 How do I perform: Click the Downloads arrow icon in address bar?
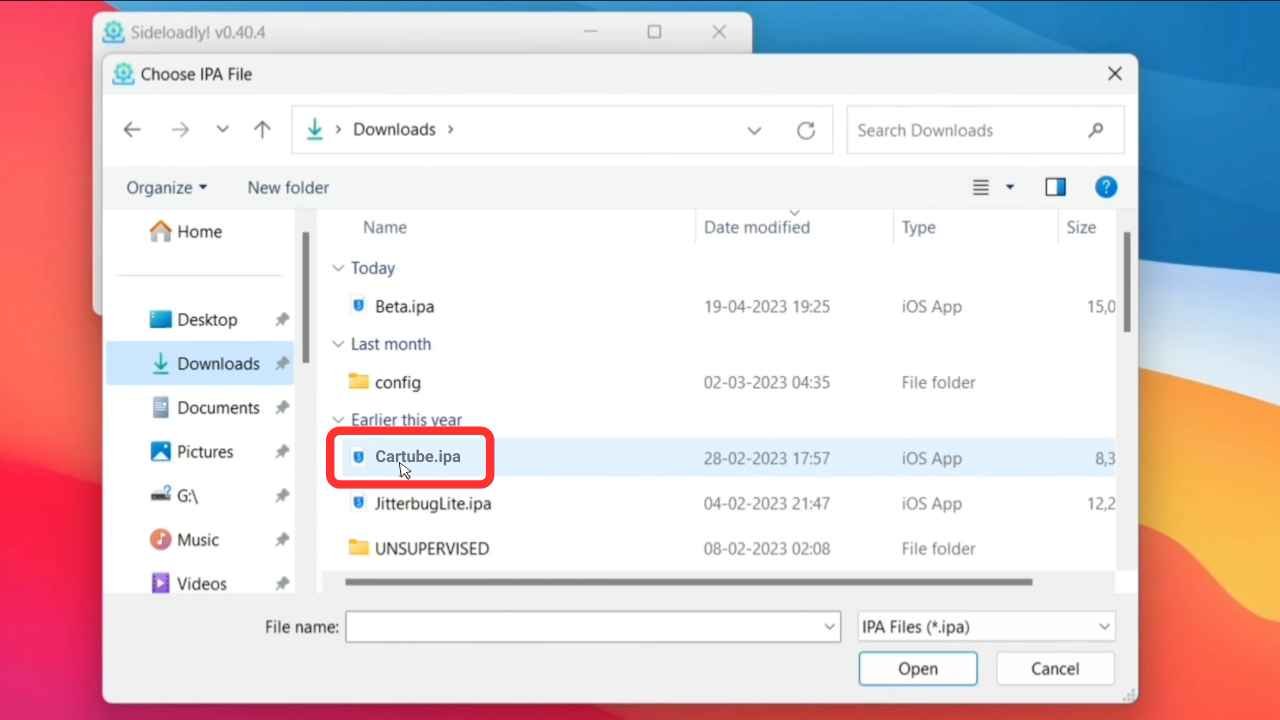[x=315, y=129]
